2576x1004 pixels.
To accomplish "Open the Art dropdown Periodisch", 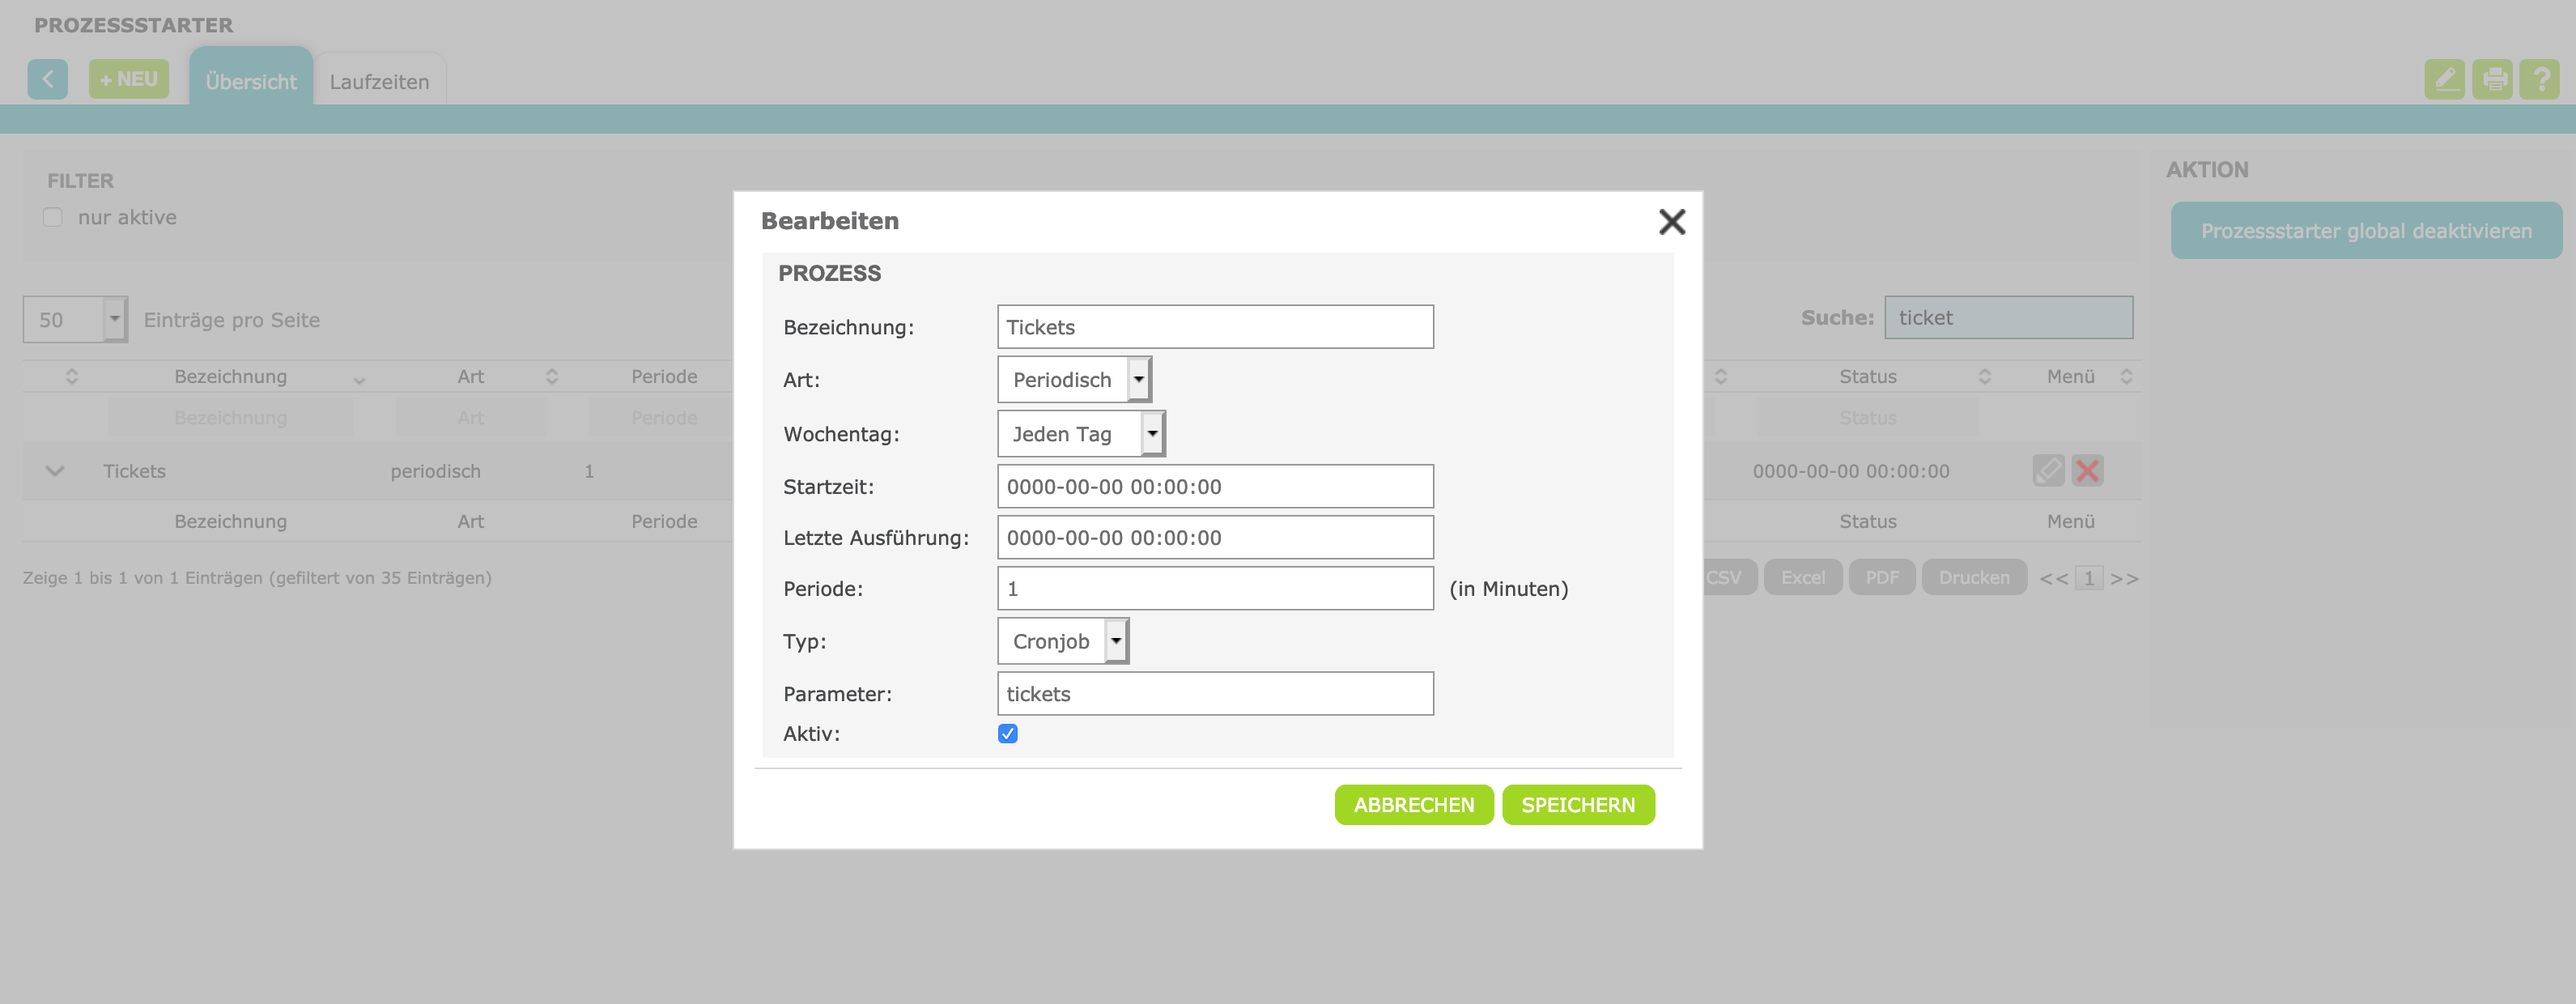I will (x=1074, y=379).
